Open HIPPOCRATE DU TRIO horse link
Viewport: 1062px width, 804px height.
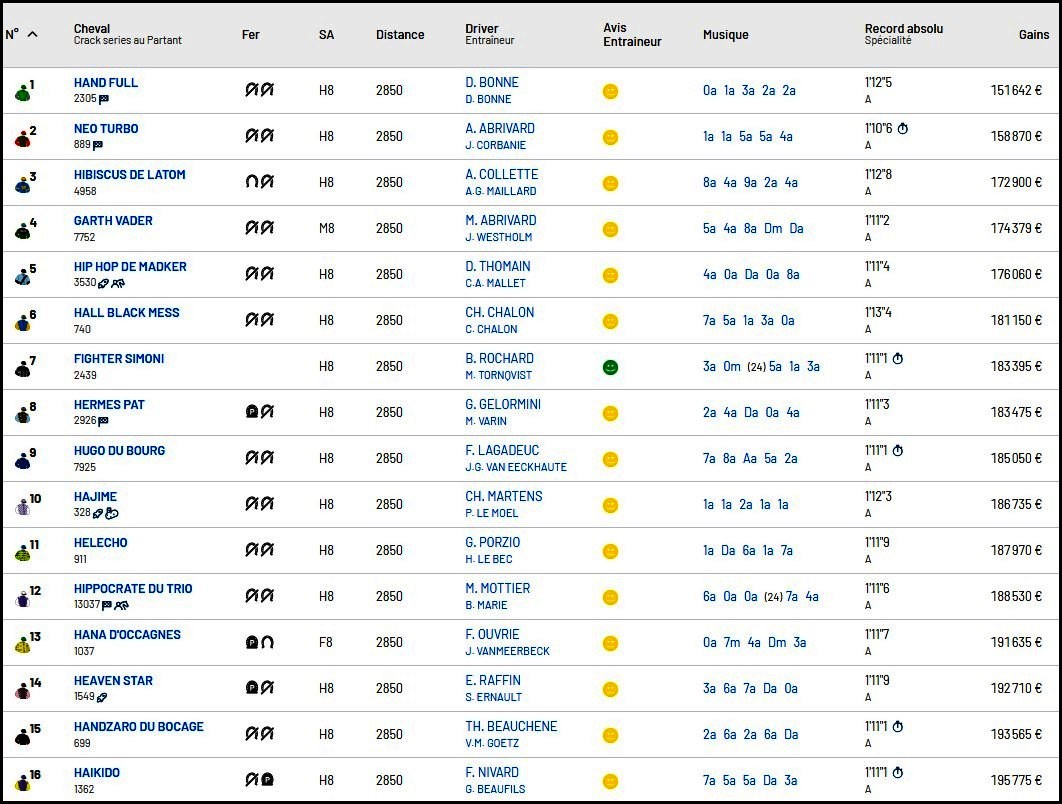(x=133, y=589)
